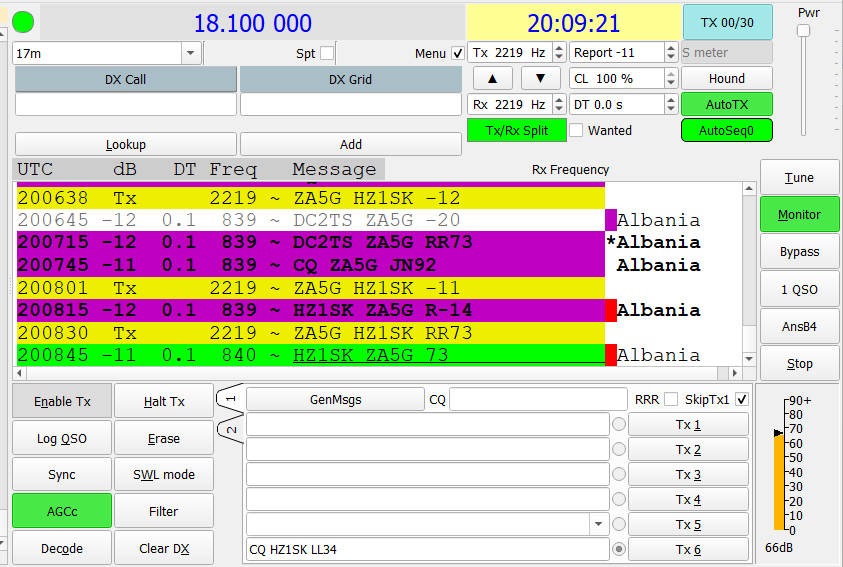The height and width of the screenshot is (567, 843).
Task: Click the Bypass button
Action: click(x=799, y=252)
